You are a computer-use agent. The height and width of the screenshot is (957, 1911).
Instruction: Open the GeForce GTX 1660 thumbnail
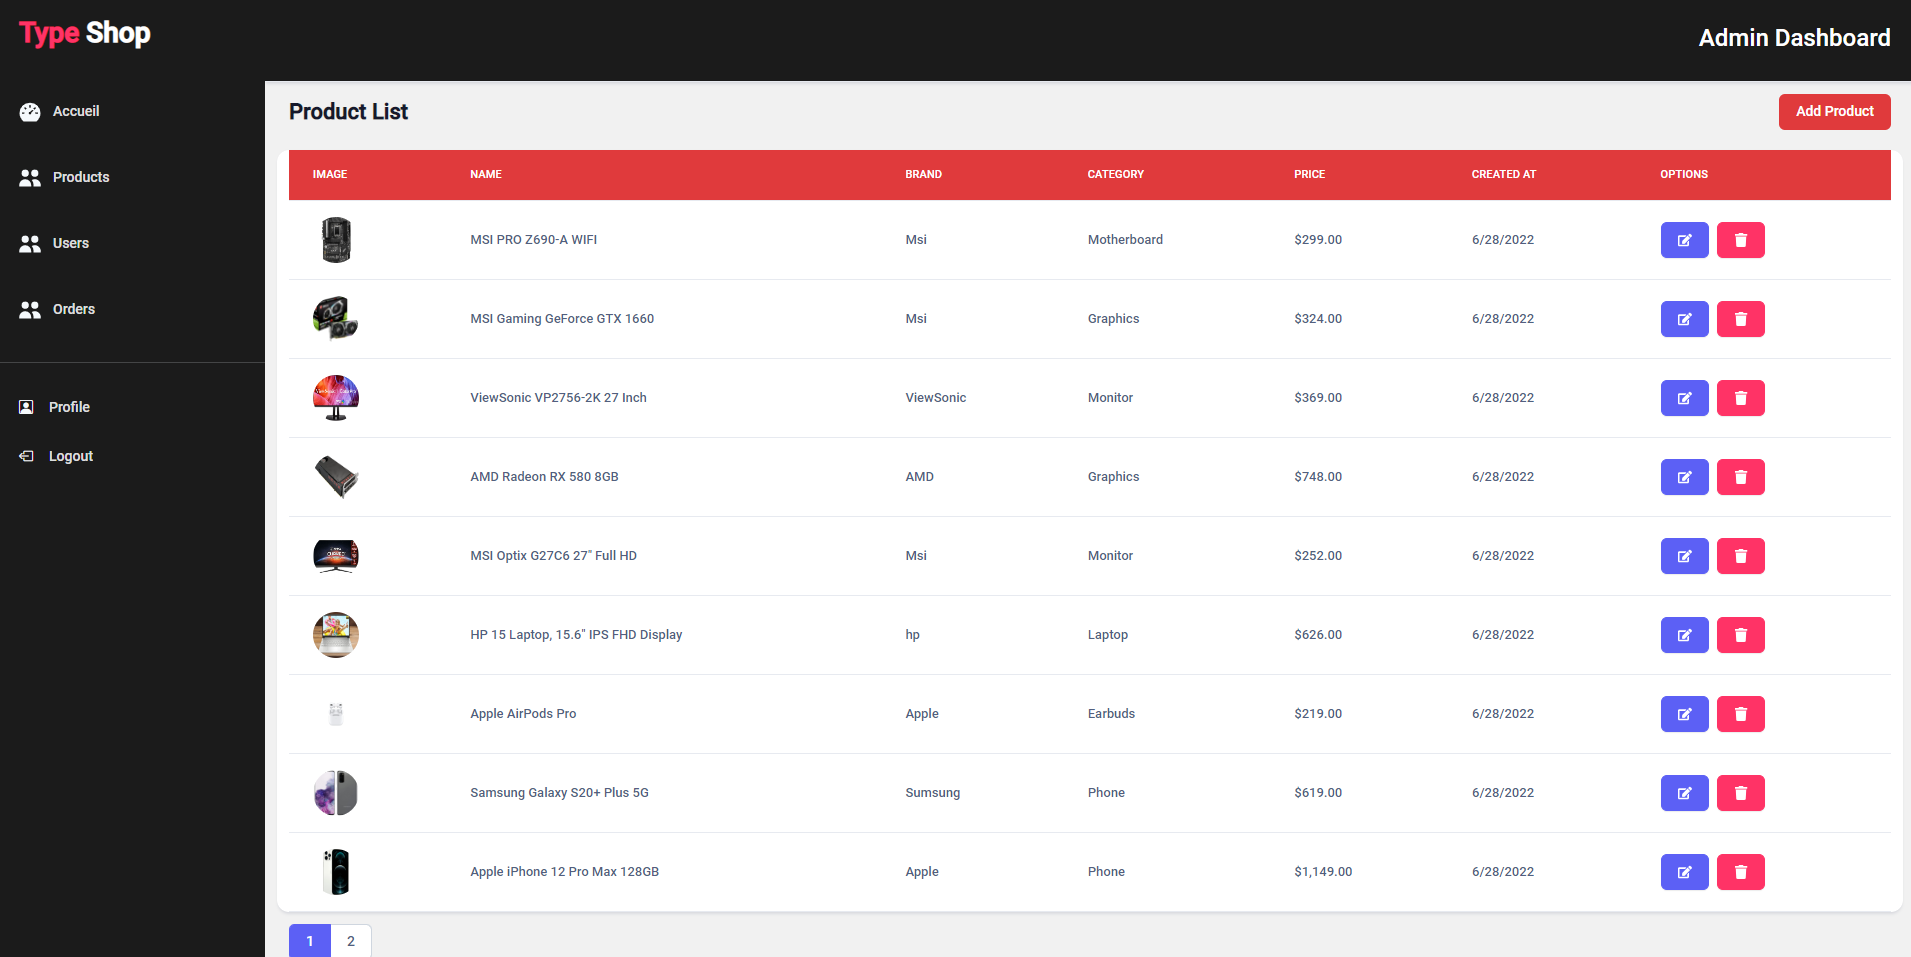(336, 319)
